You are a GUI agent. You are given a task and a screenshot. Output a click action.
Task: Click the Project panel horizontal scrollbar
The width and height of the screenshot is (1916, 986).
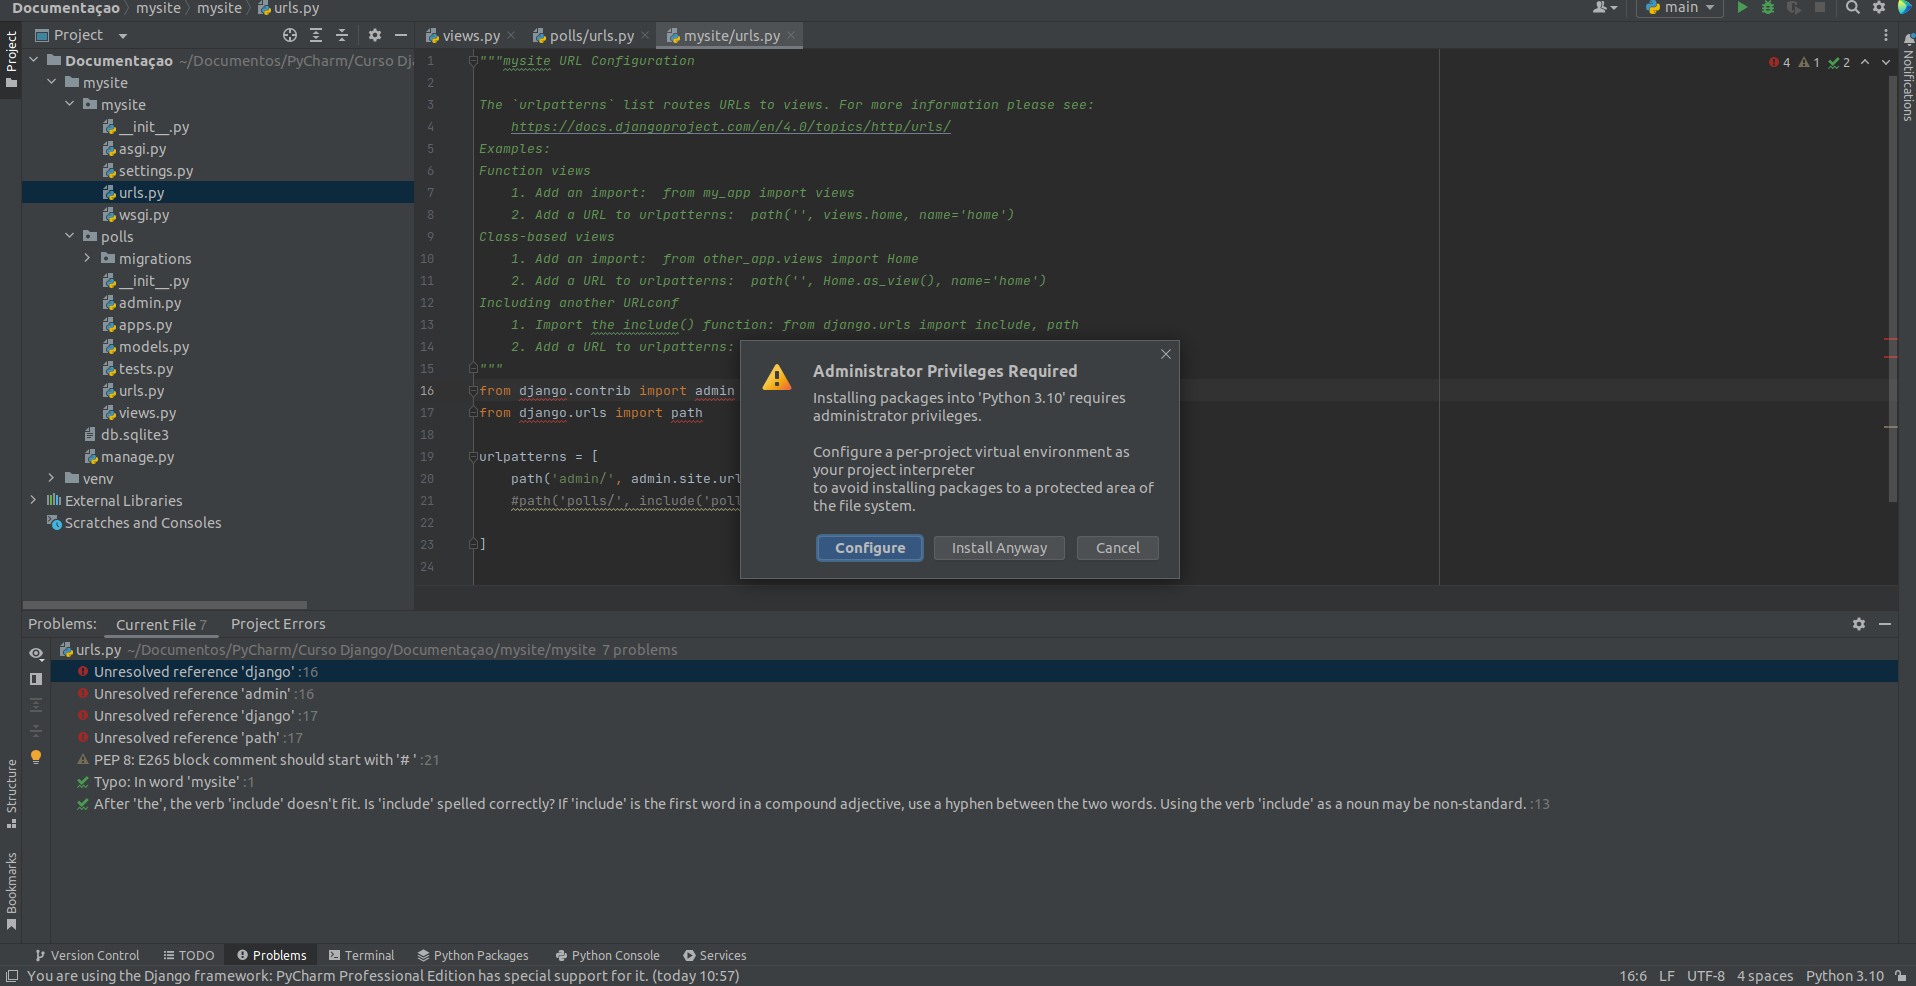coord(165,605)
